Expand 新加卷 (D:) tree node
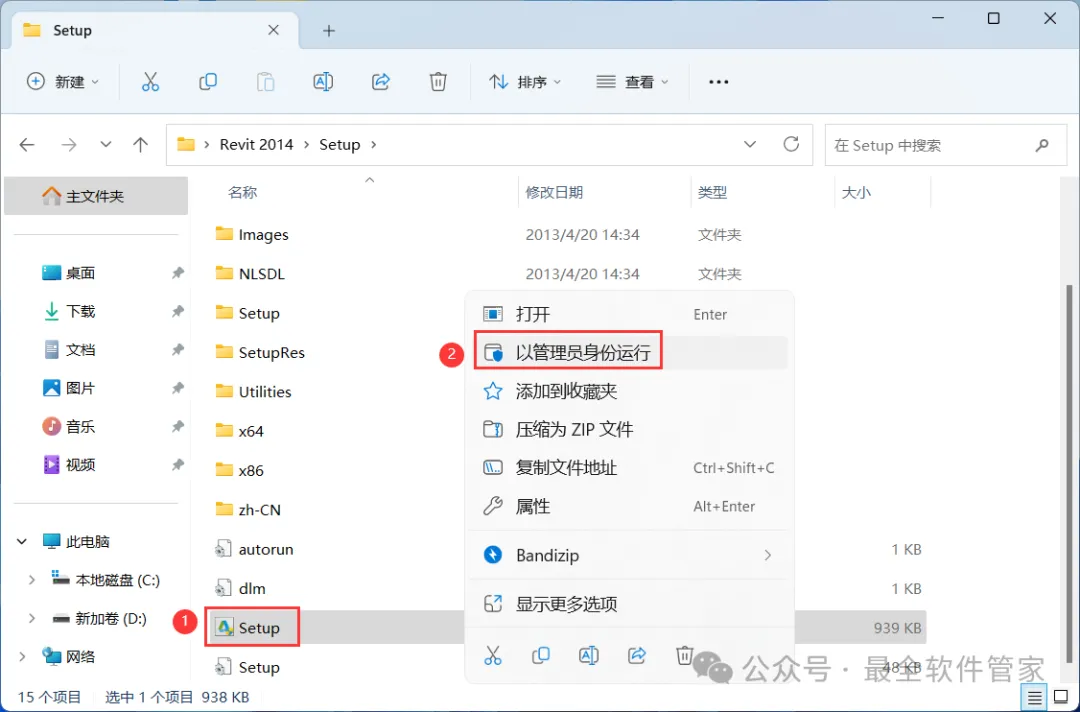Screen dimensions: 1080x712 click(x=31, y=619)
